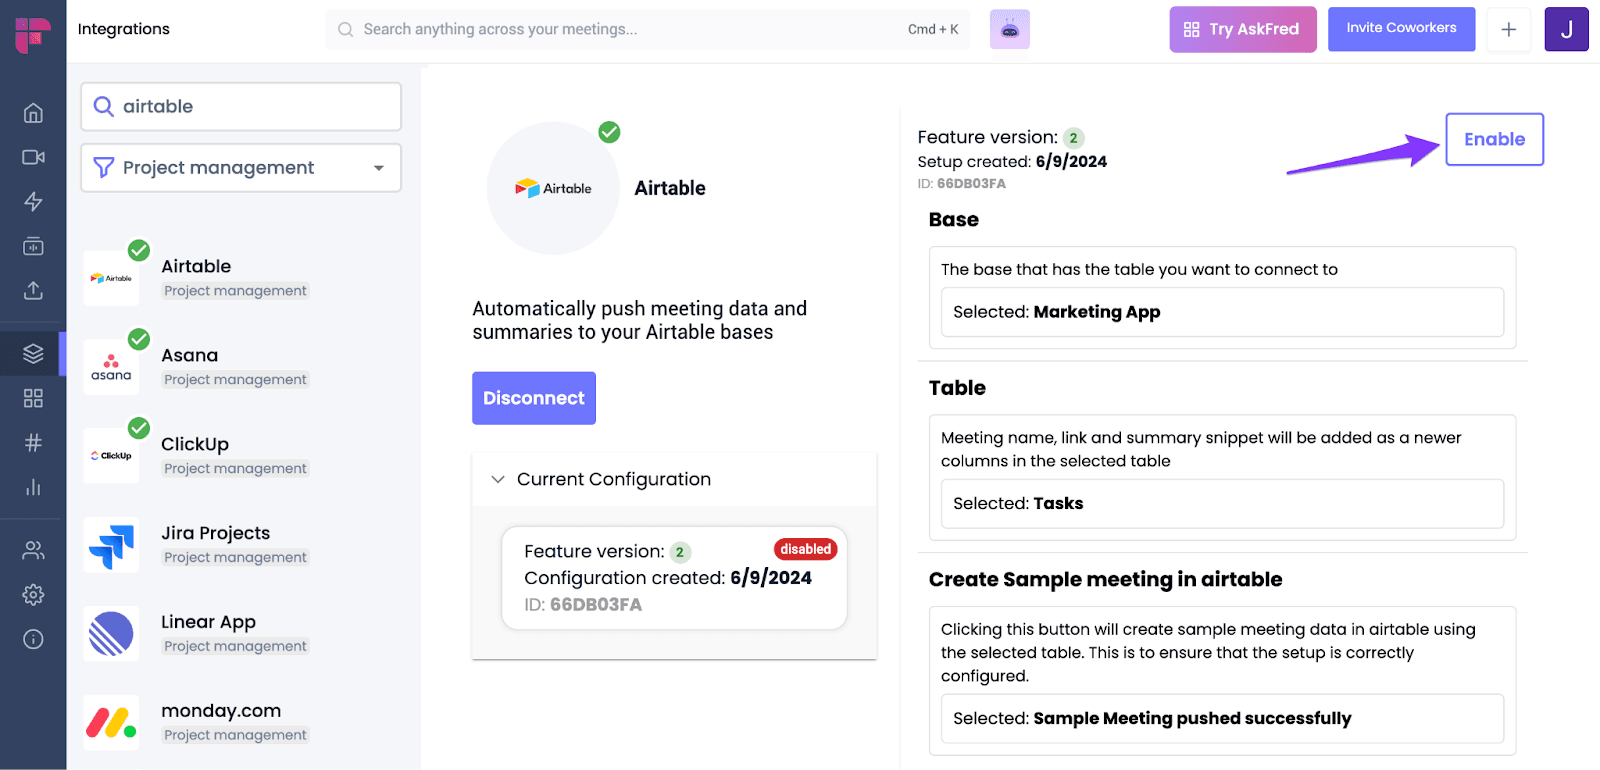Screen dimensions: 1600x770
Task: Open the Feature version configuration card
Action: tap(674, 578)
